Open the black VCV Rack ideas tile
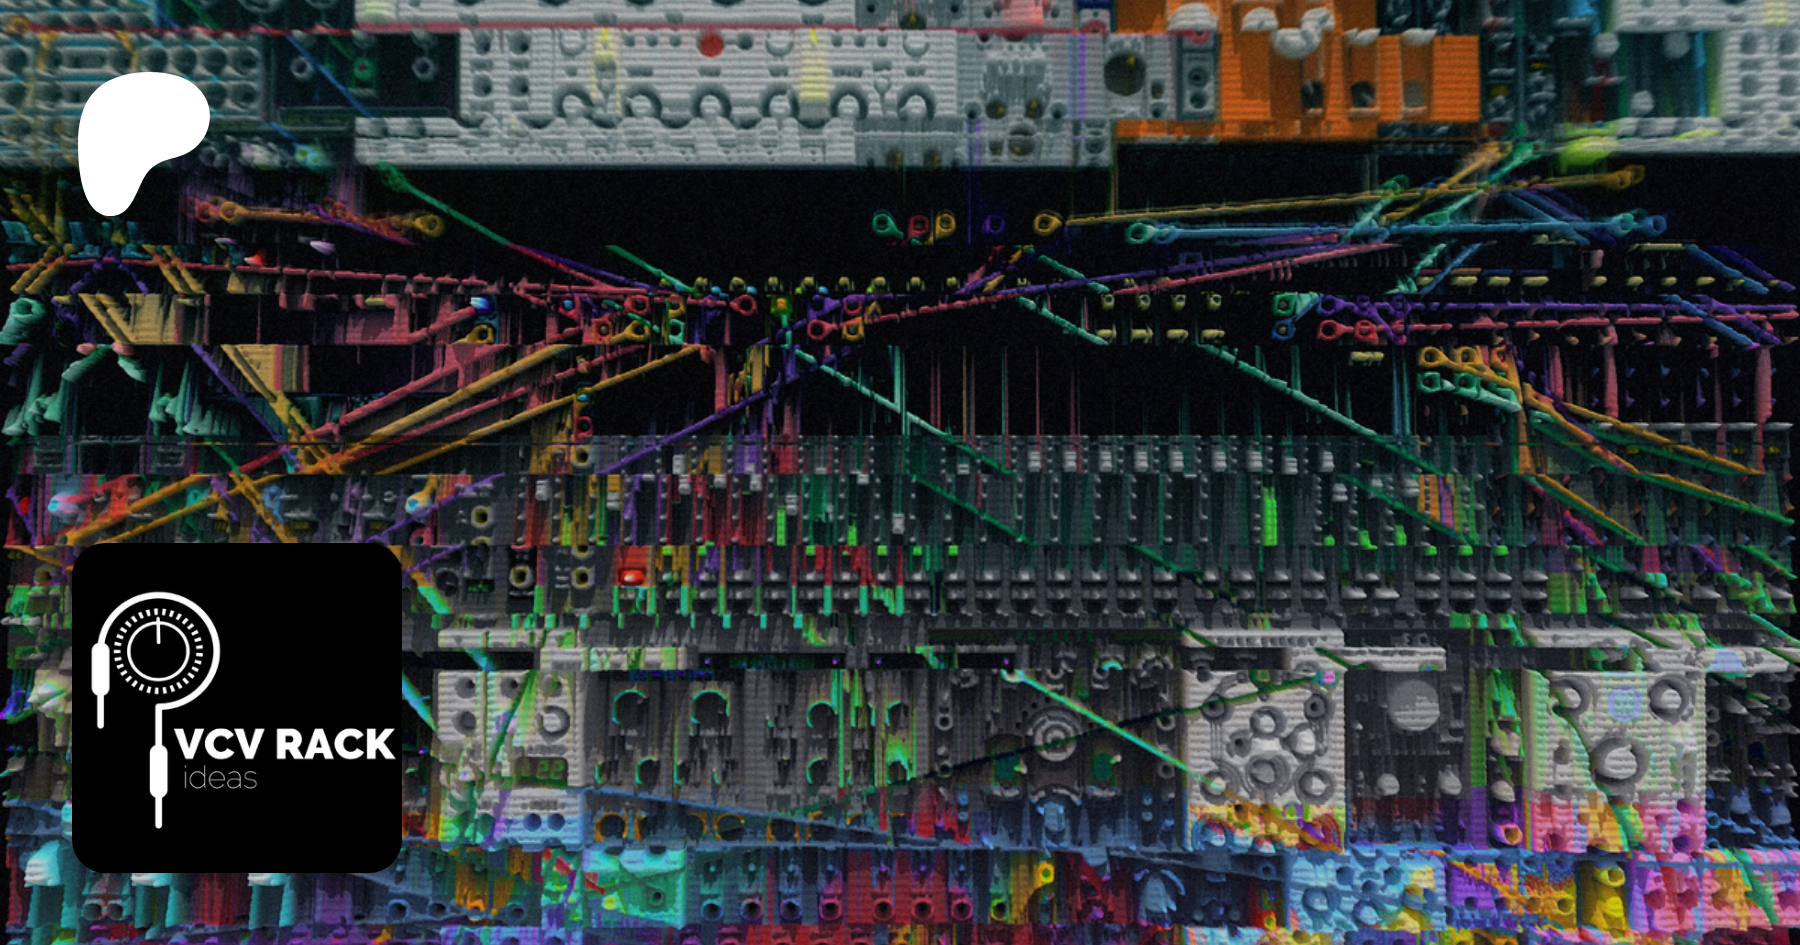The height and width of the screenshot is (945, 1800). (237, 708)
